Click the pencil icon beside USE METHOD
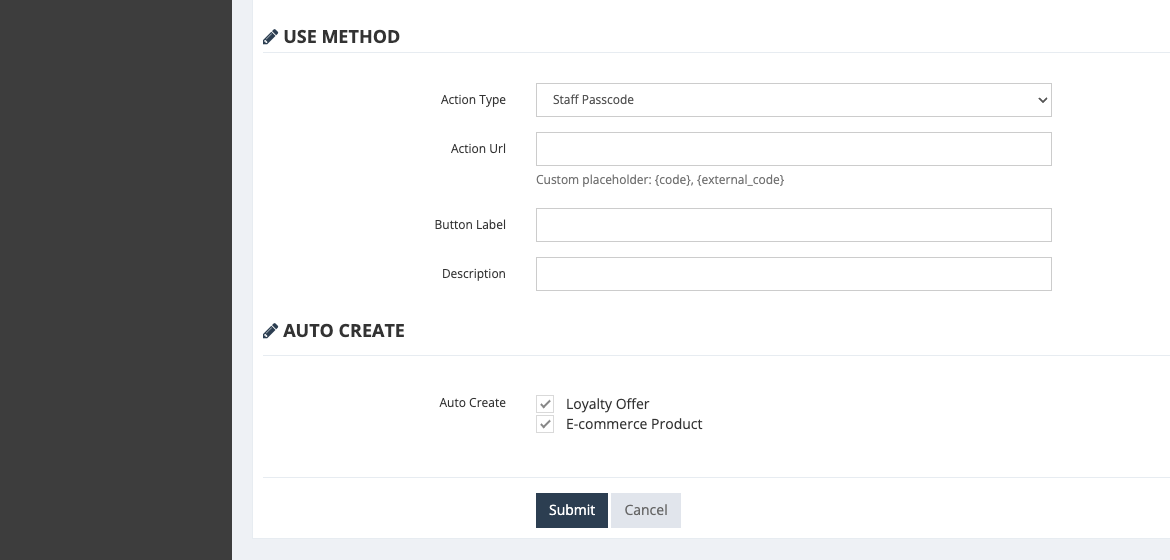 point(270,37)
